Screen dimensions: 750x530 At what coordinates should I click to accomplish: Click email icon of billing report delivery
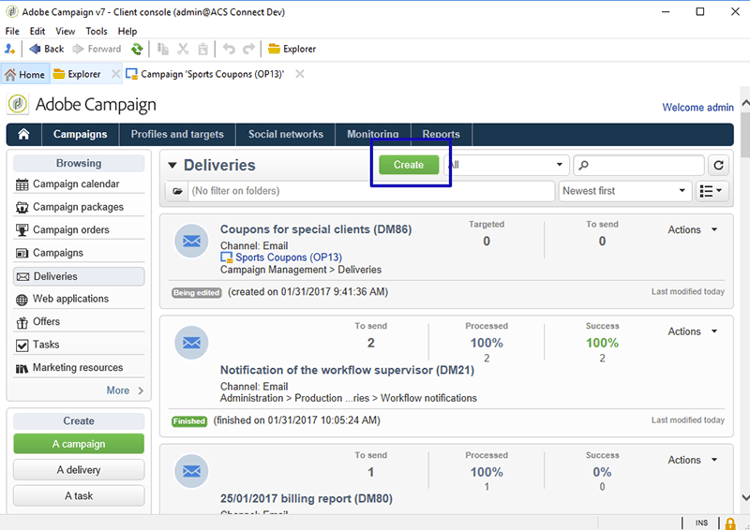191,471
